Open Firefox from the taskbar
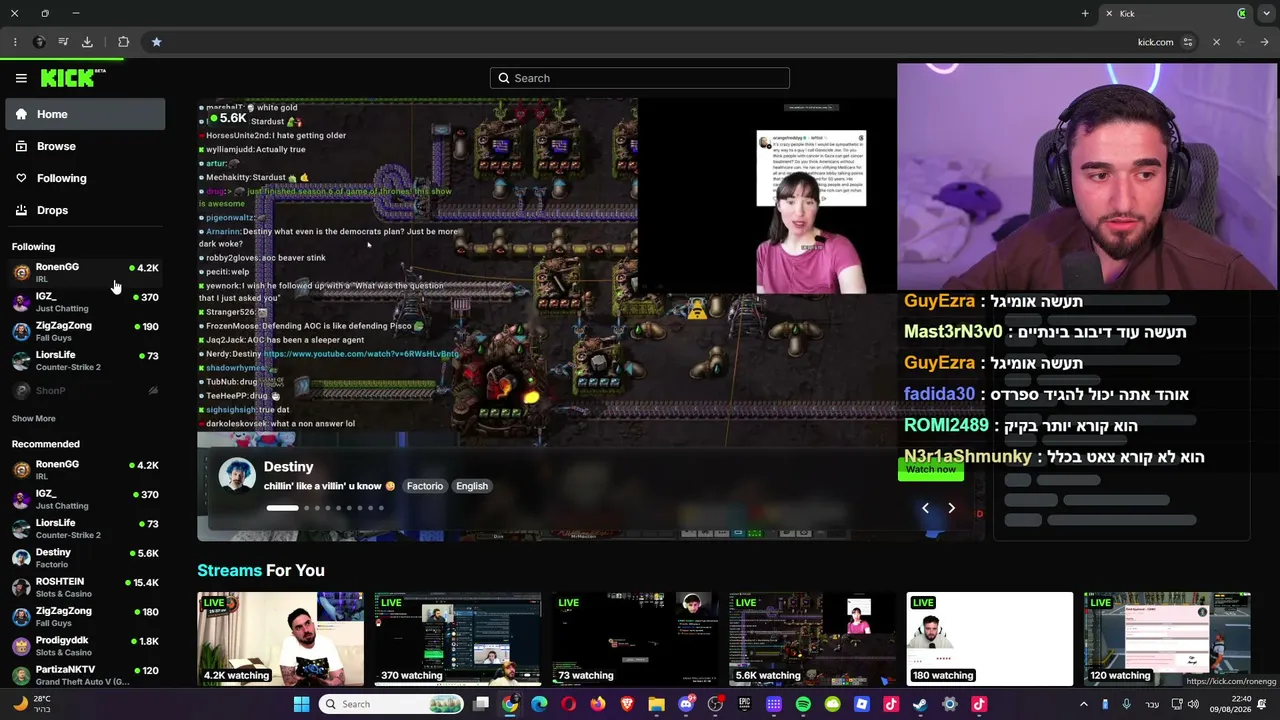Viewport: 1280px width, 720px height. pyautogui.click(x=598, y=704)
